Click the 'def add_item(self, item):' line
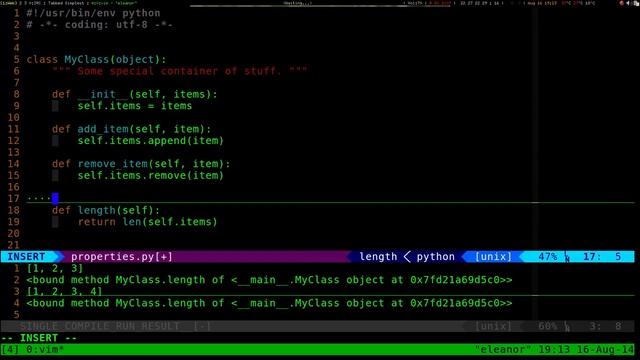Viewport: 640px width, 360px height. [131, 129]
